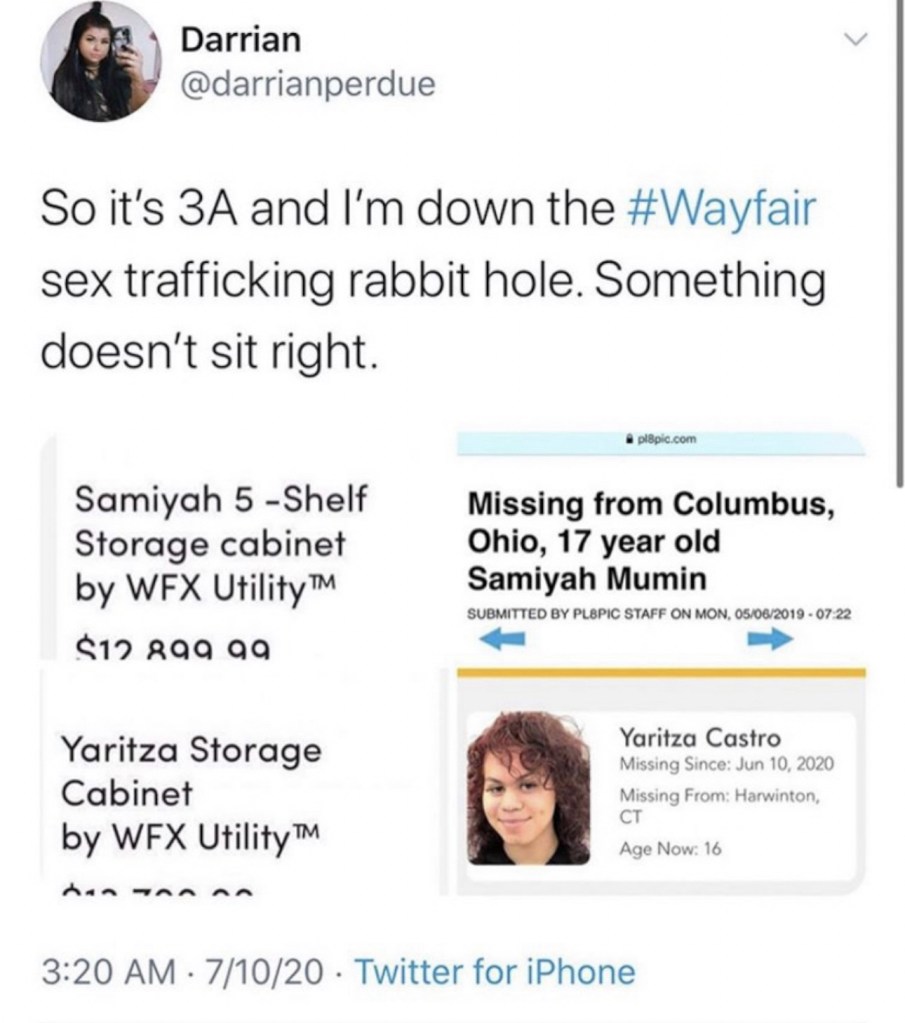Click the pl8pic.com address bar
The image size is (905, 1023).
660,441
